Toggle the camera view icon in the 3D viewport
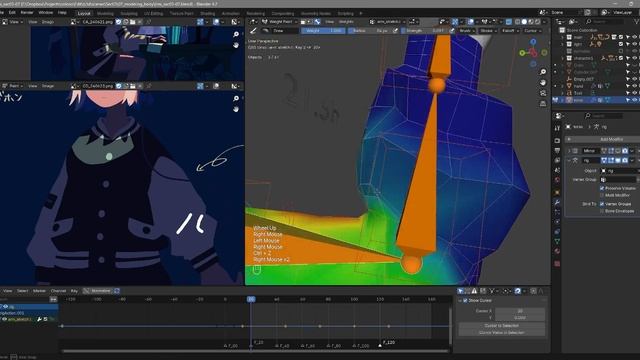This screenshot has width=640, height=360. [543, 93]
